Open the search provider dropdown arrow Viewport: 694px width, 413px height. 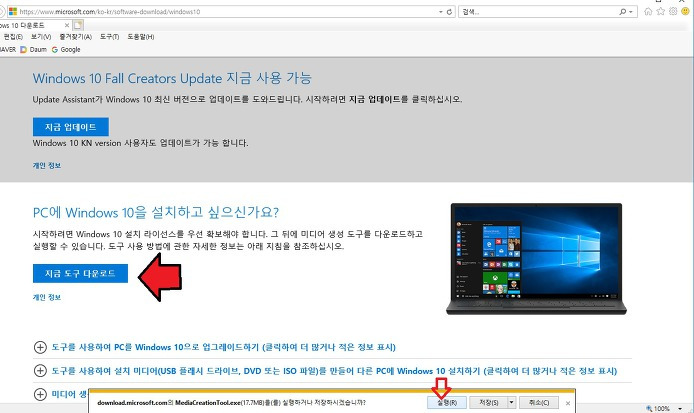point(631,12)
